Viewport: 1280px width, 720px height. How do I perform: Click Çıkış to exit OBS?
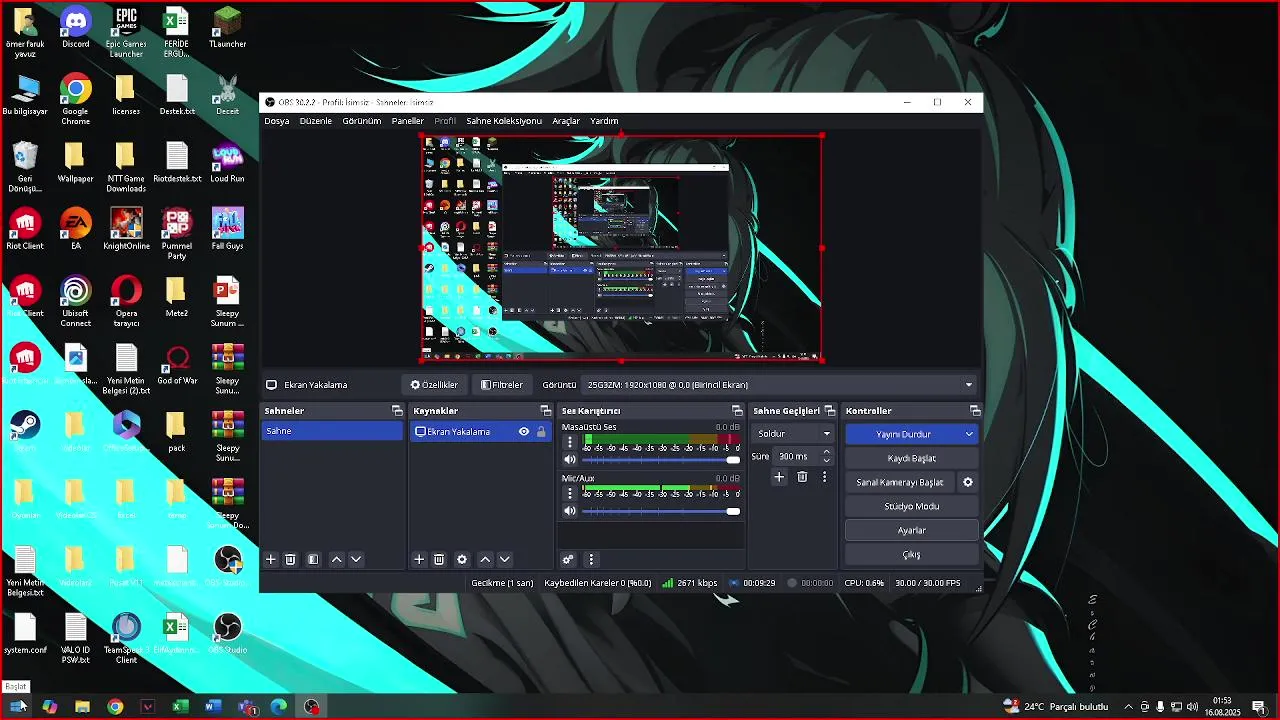[x=912, y=554]
